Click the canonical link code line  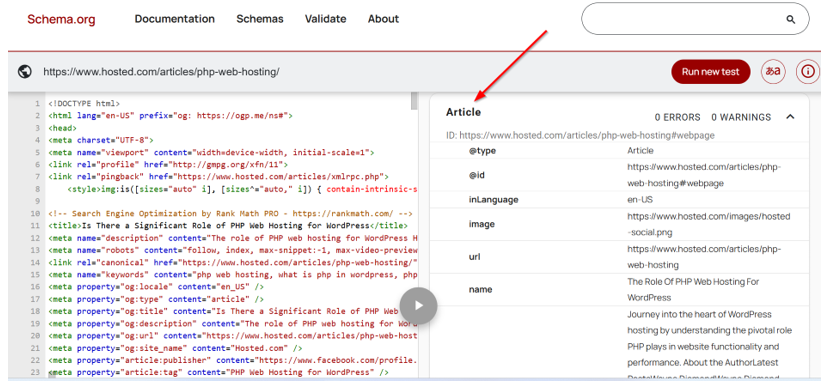point(233,262)
